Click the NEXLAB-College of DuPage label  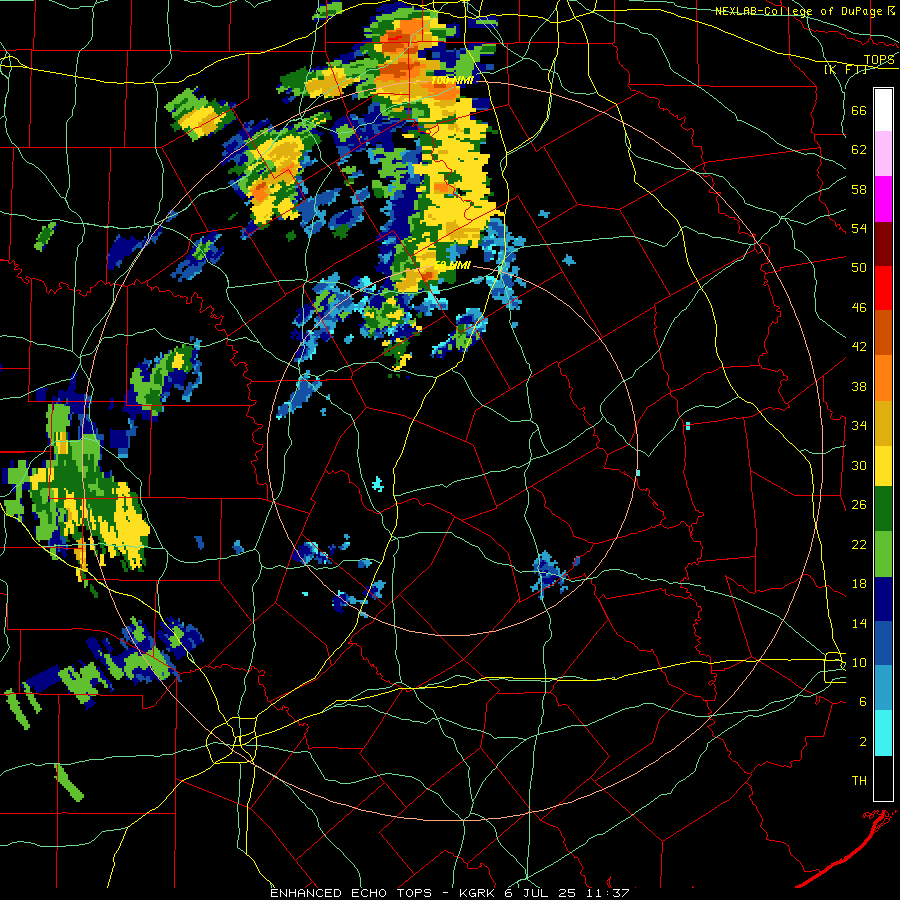[799, 11]
